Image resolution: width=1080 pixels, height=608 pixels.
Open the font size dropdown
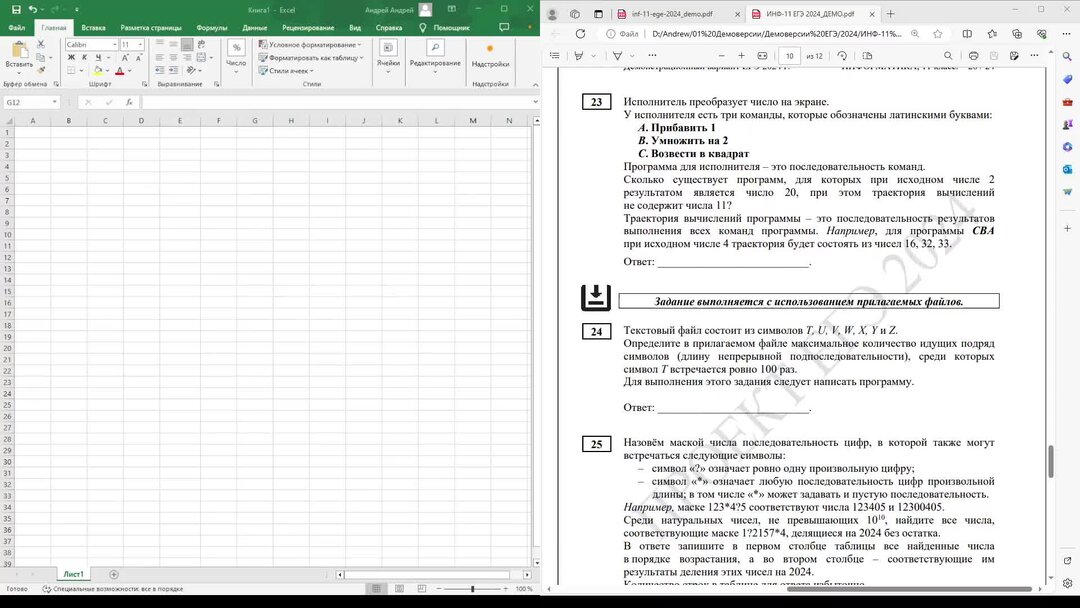(141, 44)
